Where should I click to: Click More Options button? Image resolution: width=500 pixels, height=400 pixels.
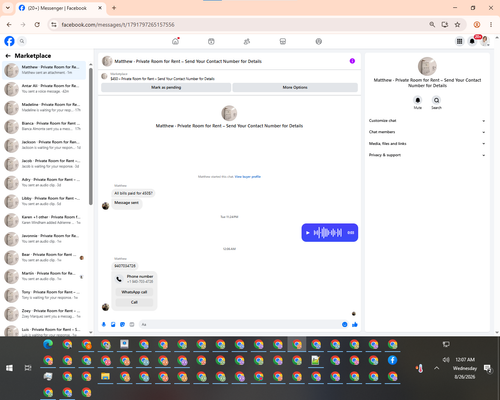295,87
